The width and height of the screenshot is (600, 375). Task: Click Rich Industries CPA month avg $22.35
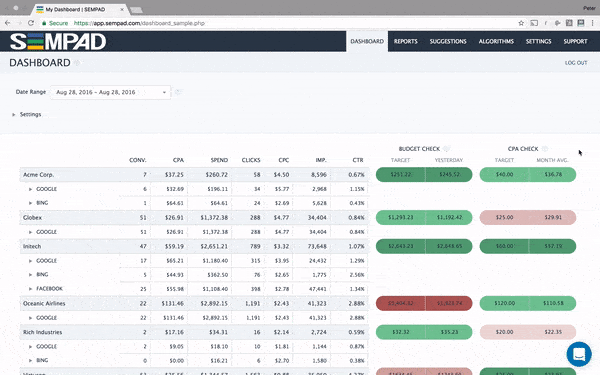[x=553, y=332]
